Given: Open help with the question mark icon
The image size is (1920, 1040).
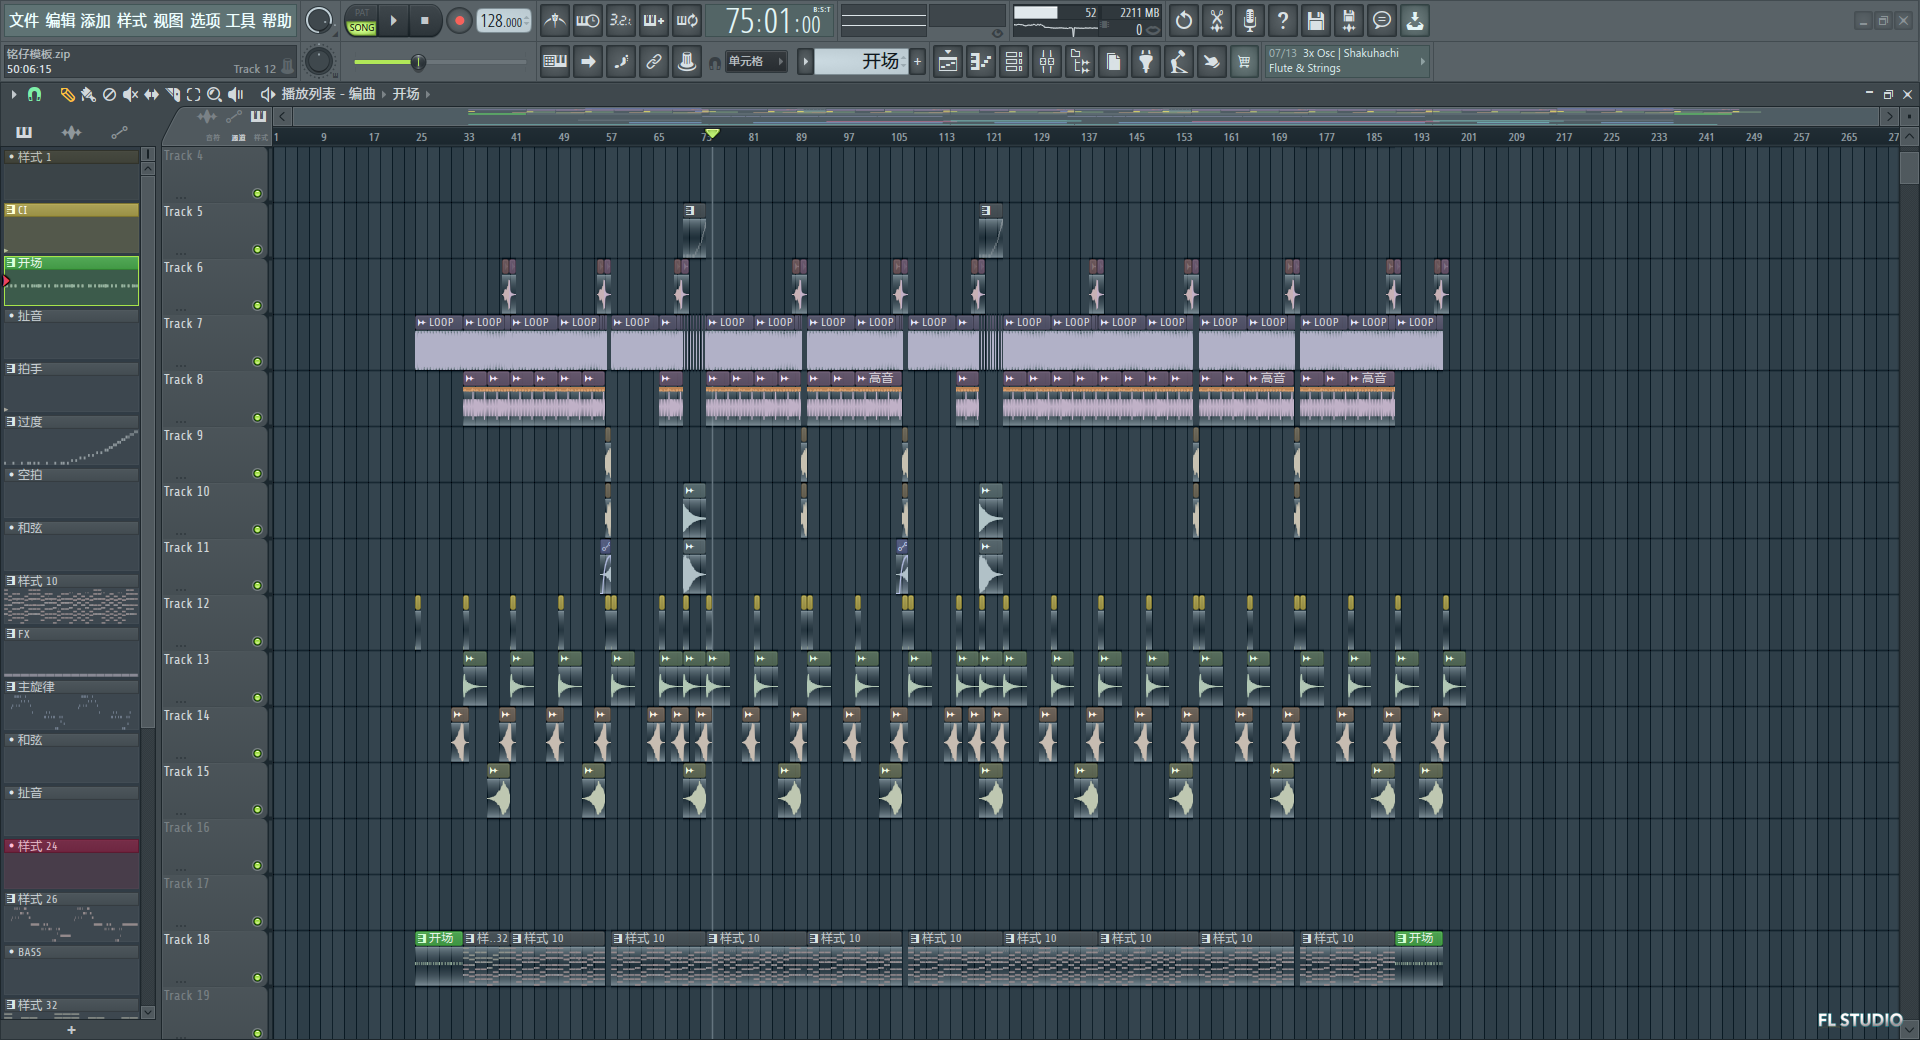Looking at the screenshot, I should point(1283,20).
